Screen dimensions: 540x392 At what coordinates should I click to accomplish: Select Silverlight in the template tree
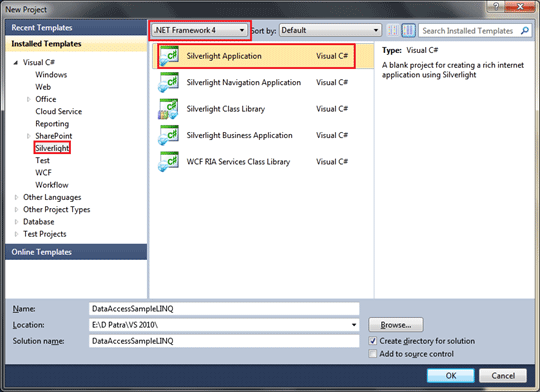coord(52,148)
